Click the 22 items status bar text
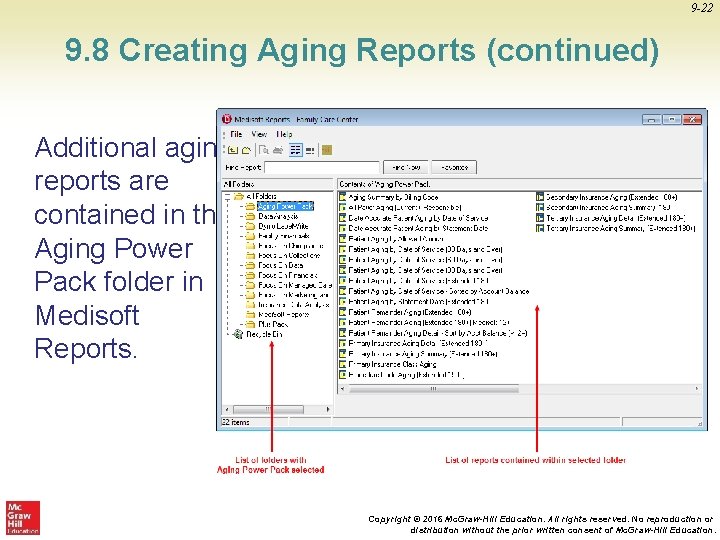 pos(236,422)
